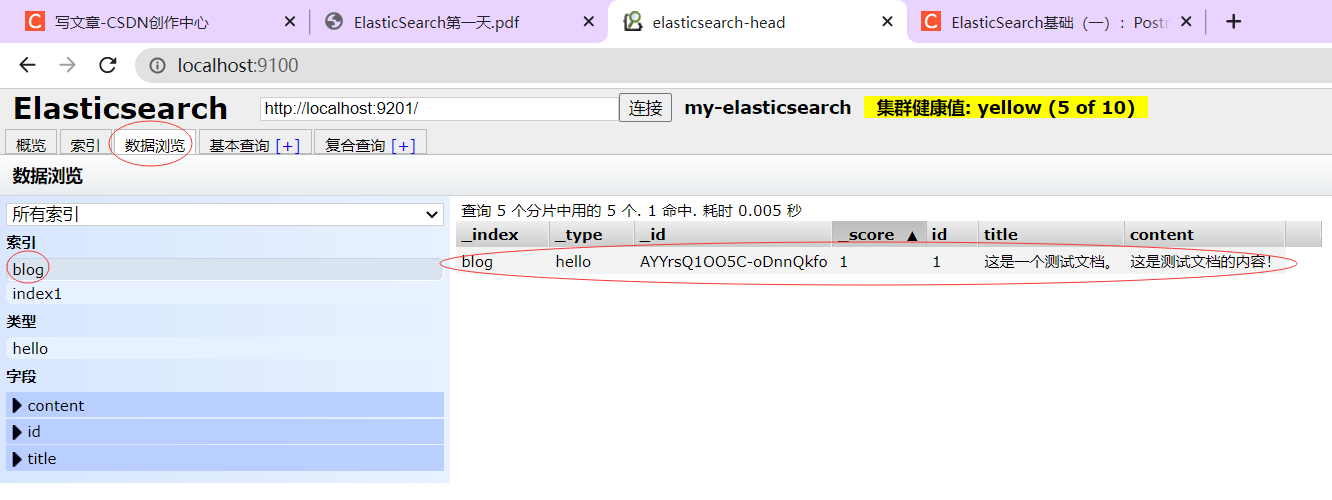Click cluster health yellow (5 of 10) badge
This screenshot has width=1332, height=500.
[1005, 108]
